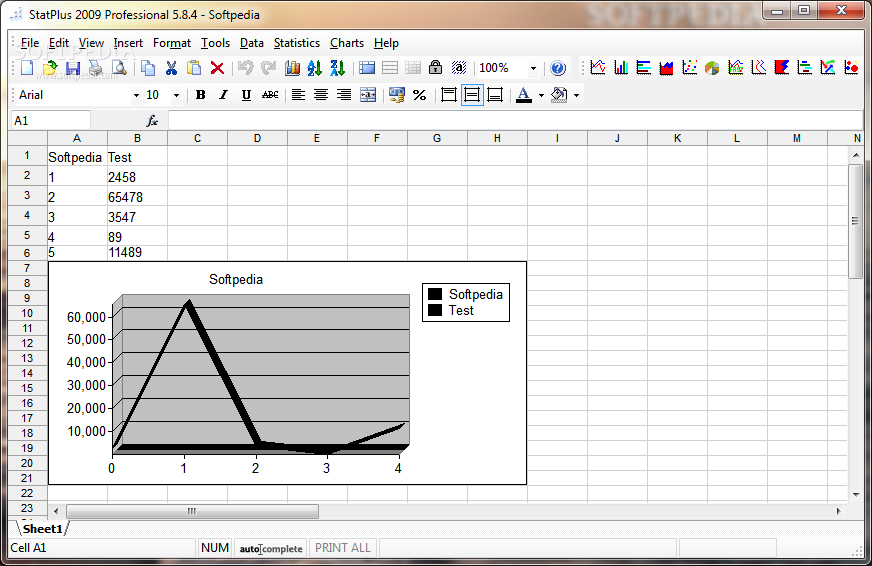Toggle strikethrough ABC formatting
Image resolution: width=872 pixels, height=566 pixels.
point(270,95)
